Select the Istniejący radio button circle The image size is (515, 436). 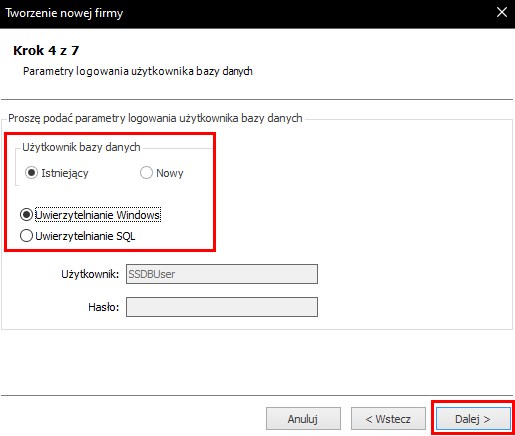click(31, 173)
